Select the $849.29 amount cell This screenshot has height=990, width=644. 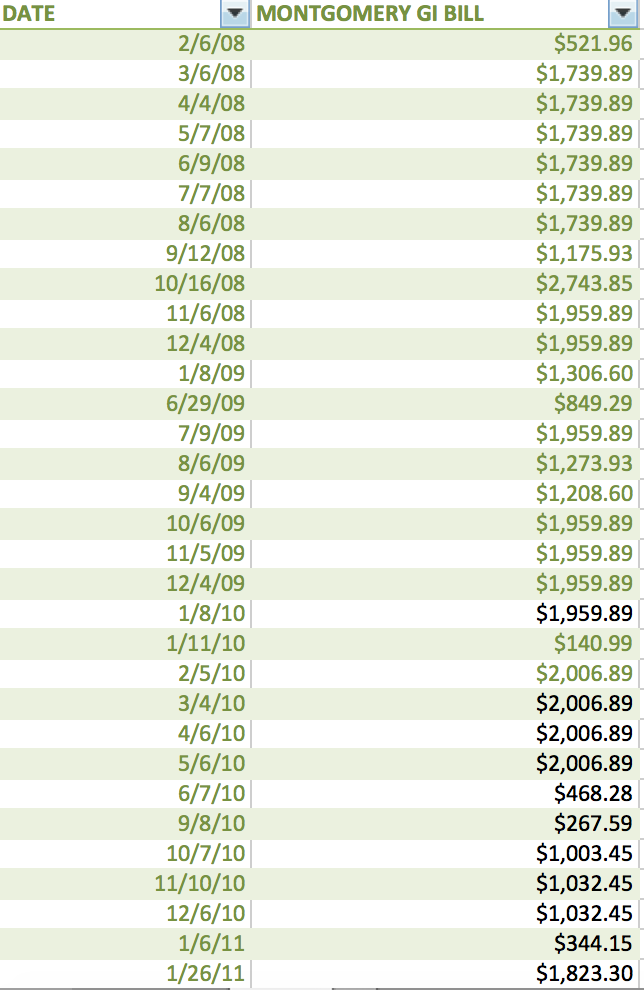[594, 403]
